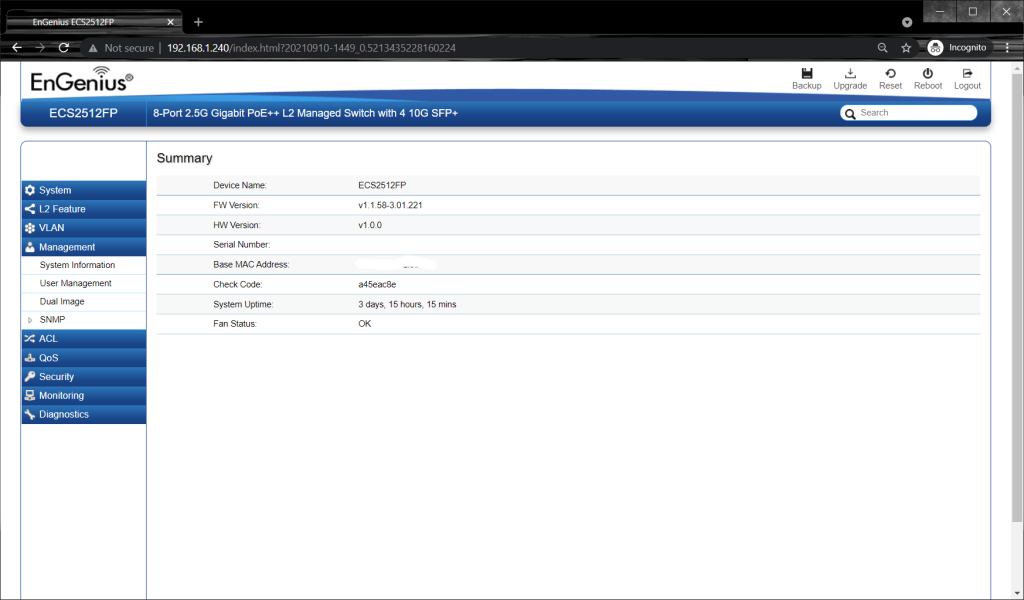
Task: Click the VLAN cluster icon
Action: tap(30, 228)
